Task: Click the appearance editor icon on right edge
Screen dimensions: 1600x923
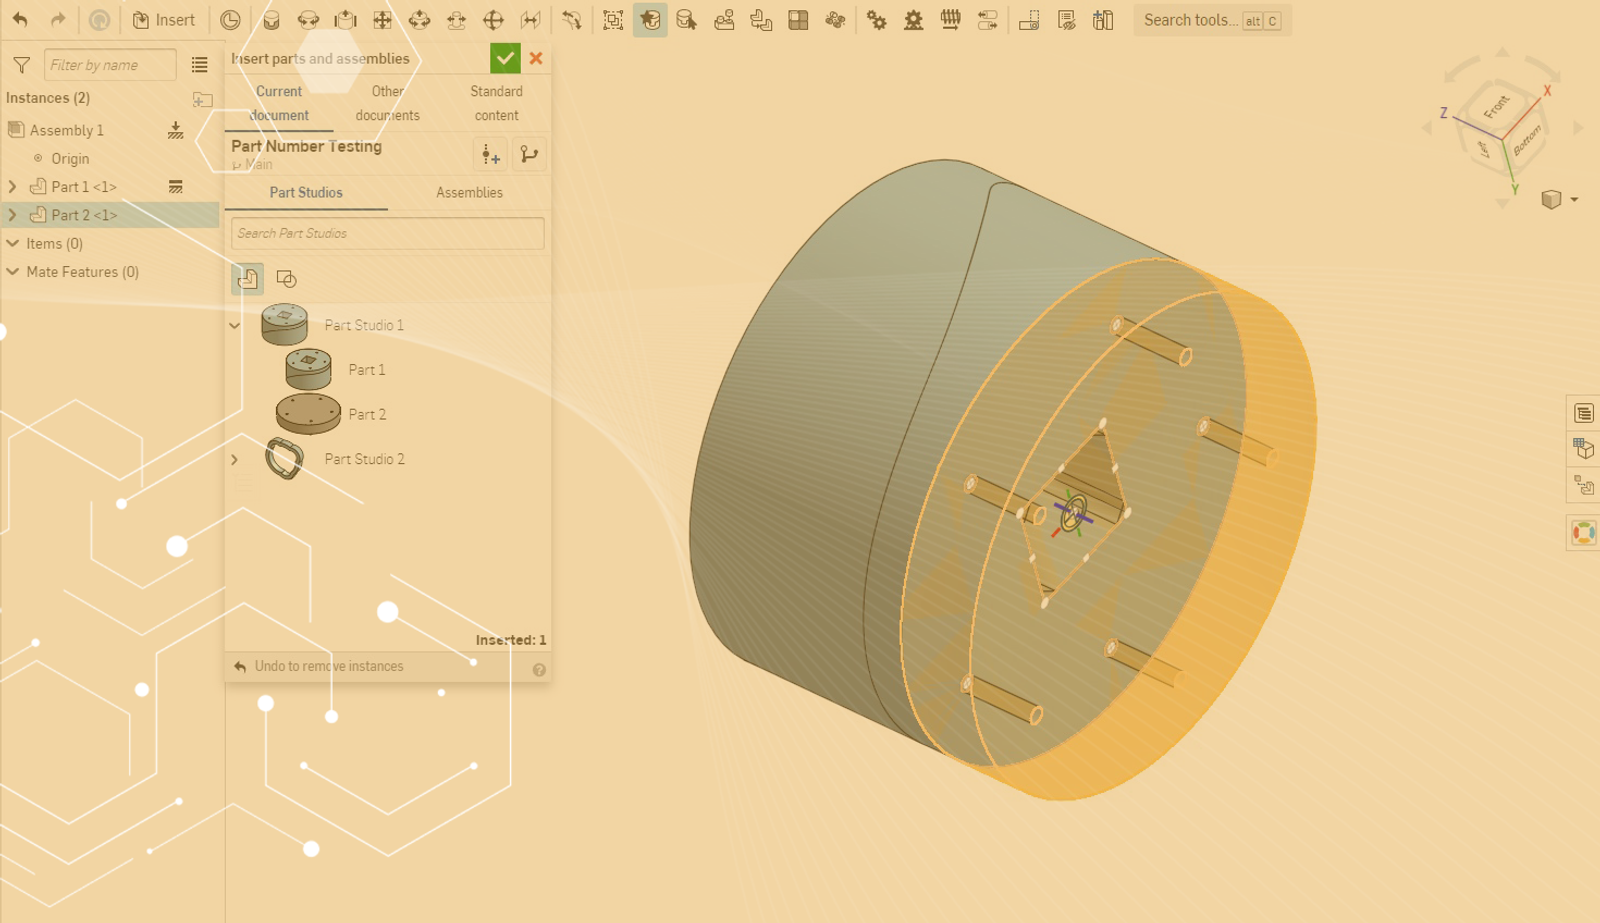Action: pos(1583,533)
